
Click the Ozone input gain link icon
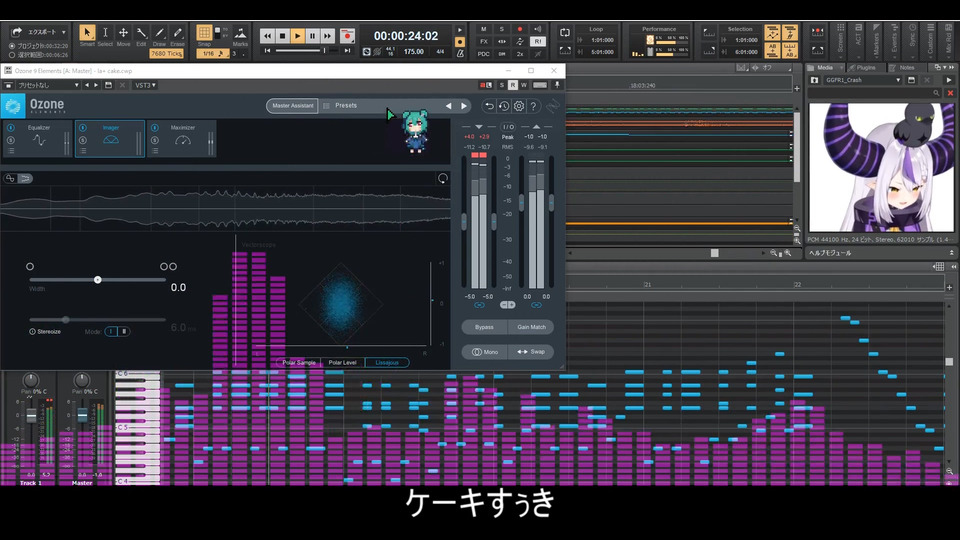[x=479, y=304]
